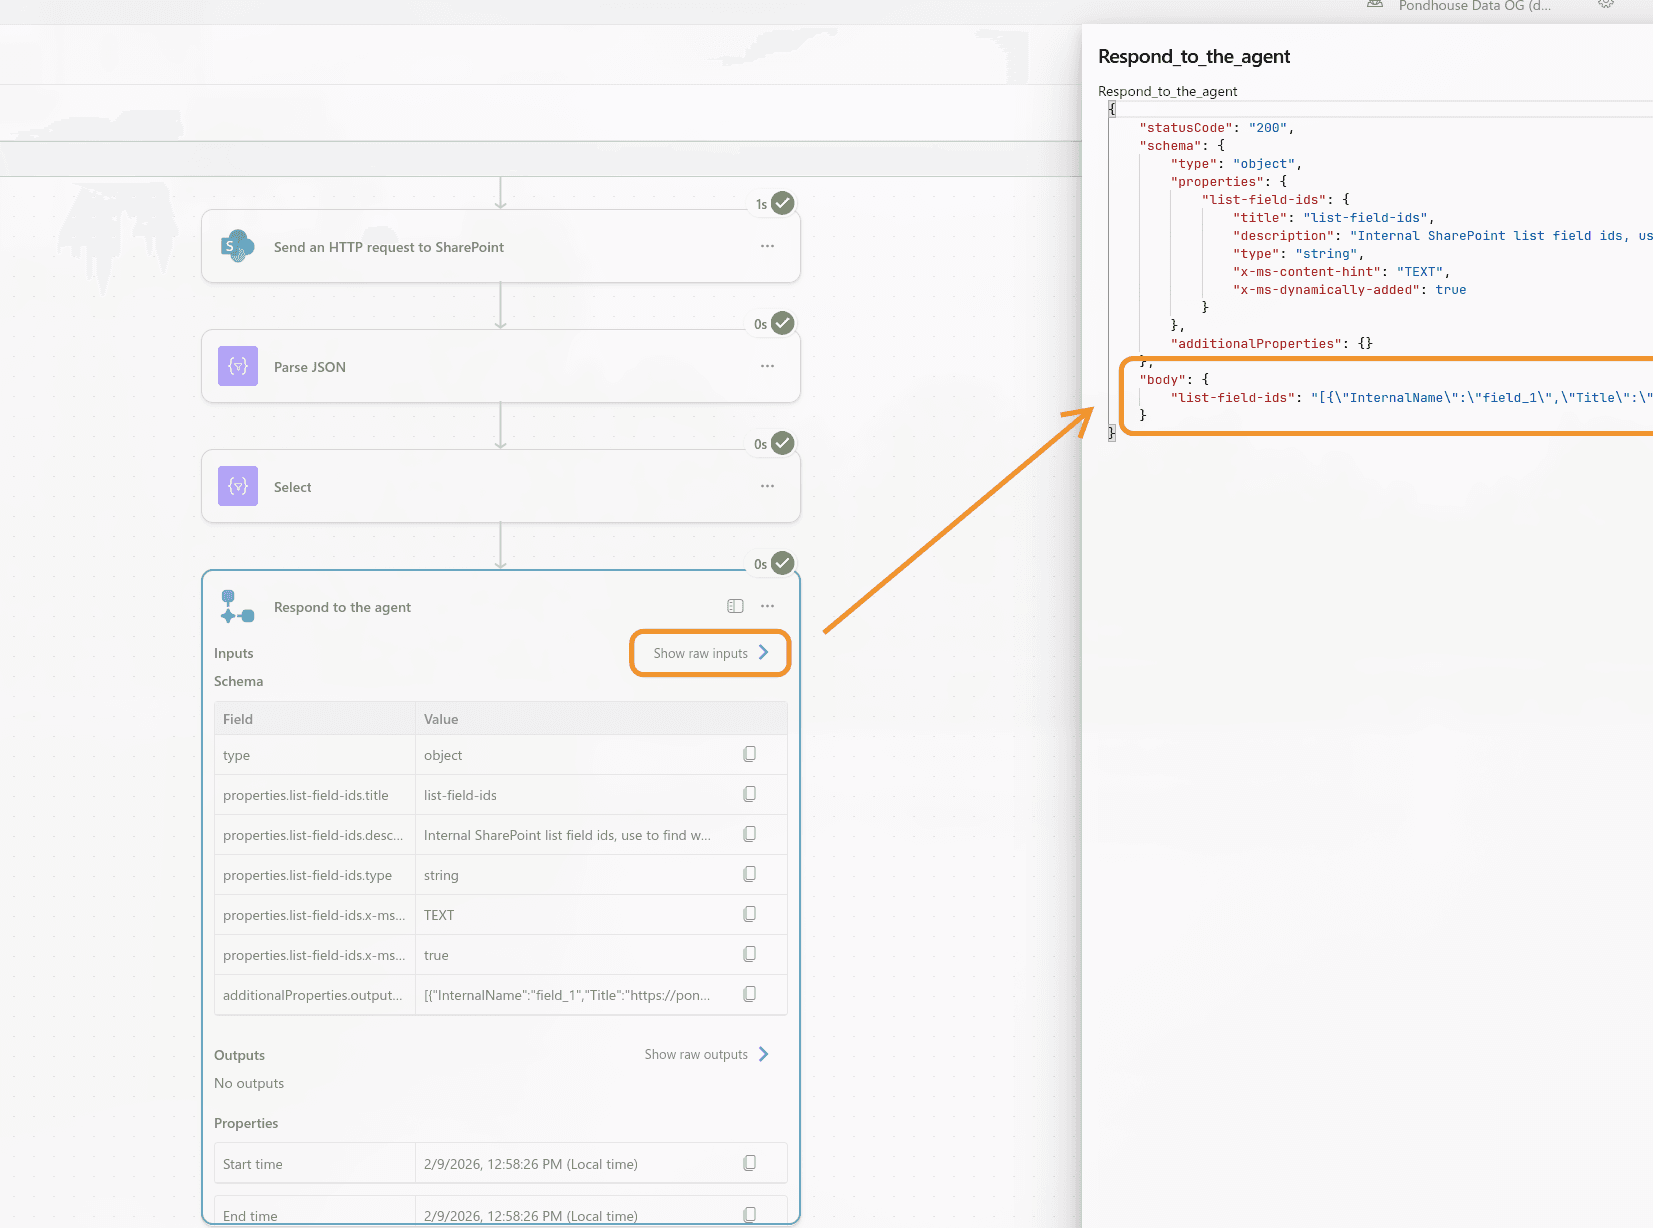Copy the list-field-ids title value
Viewport: 1653px width, 1228px height.
click(749, 794)
